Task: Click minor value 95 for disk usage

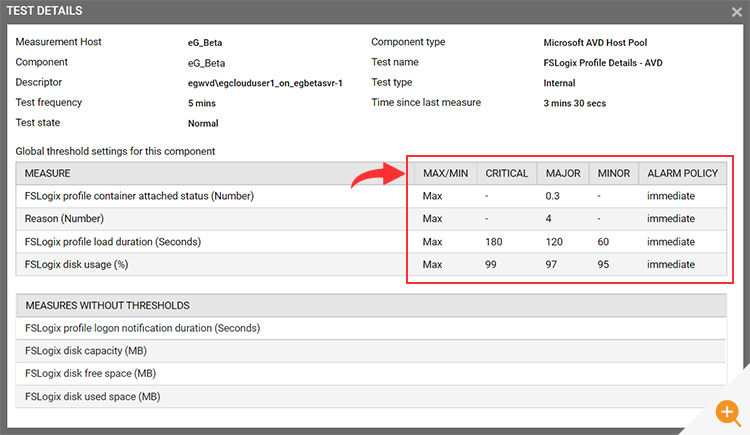Action: point(603,265)
